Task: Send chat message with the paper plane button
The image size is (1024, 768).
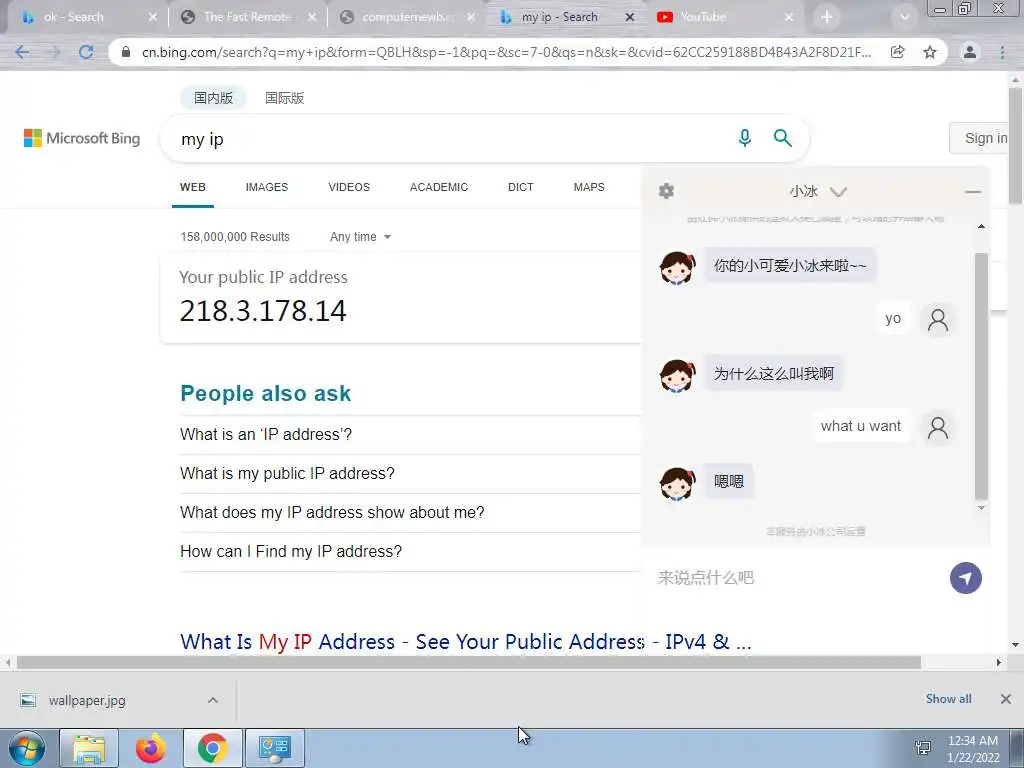Action: [x=966, y=578]
